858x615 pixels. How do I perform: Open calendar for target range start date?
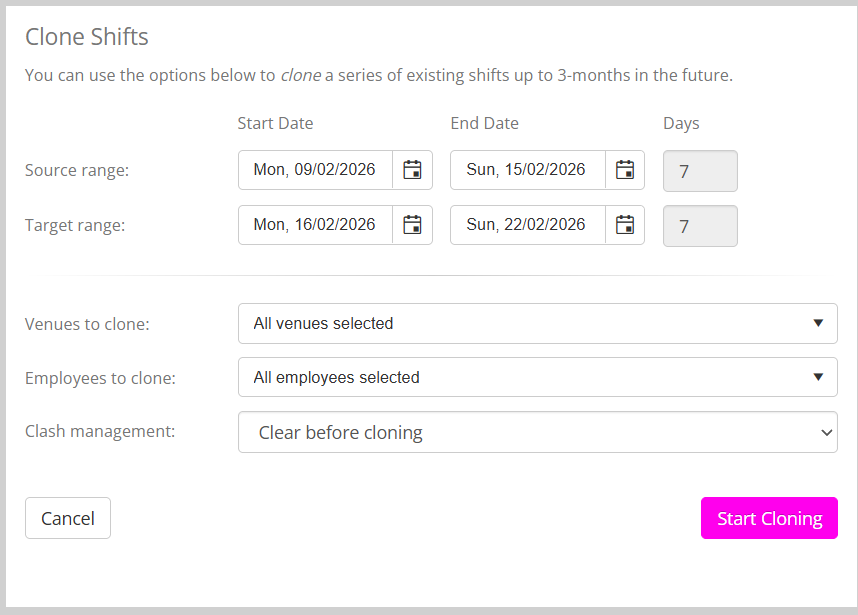pyautogui.click(x=412, y=225)
